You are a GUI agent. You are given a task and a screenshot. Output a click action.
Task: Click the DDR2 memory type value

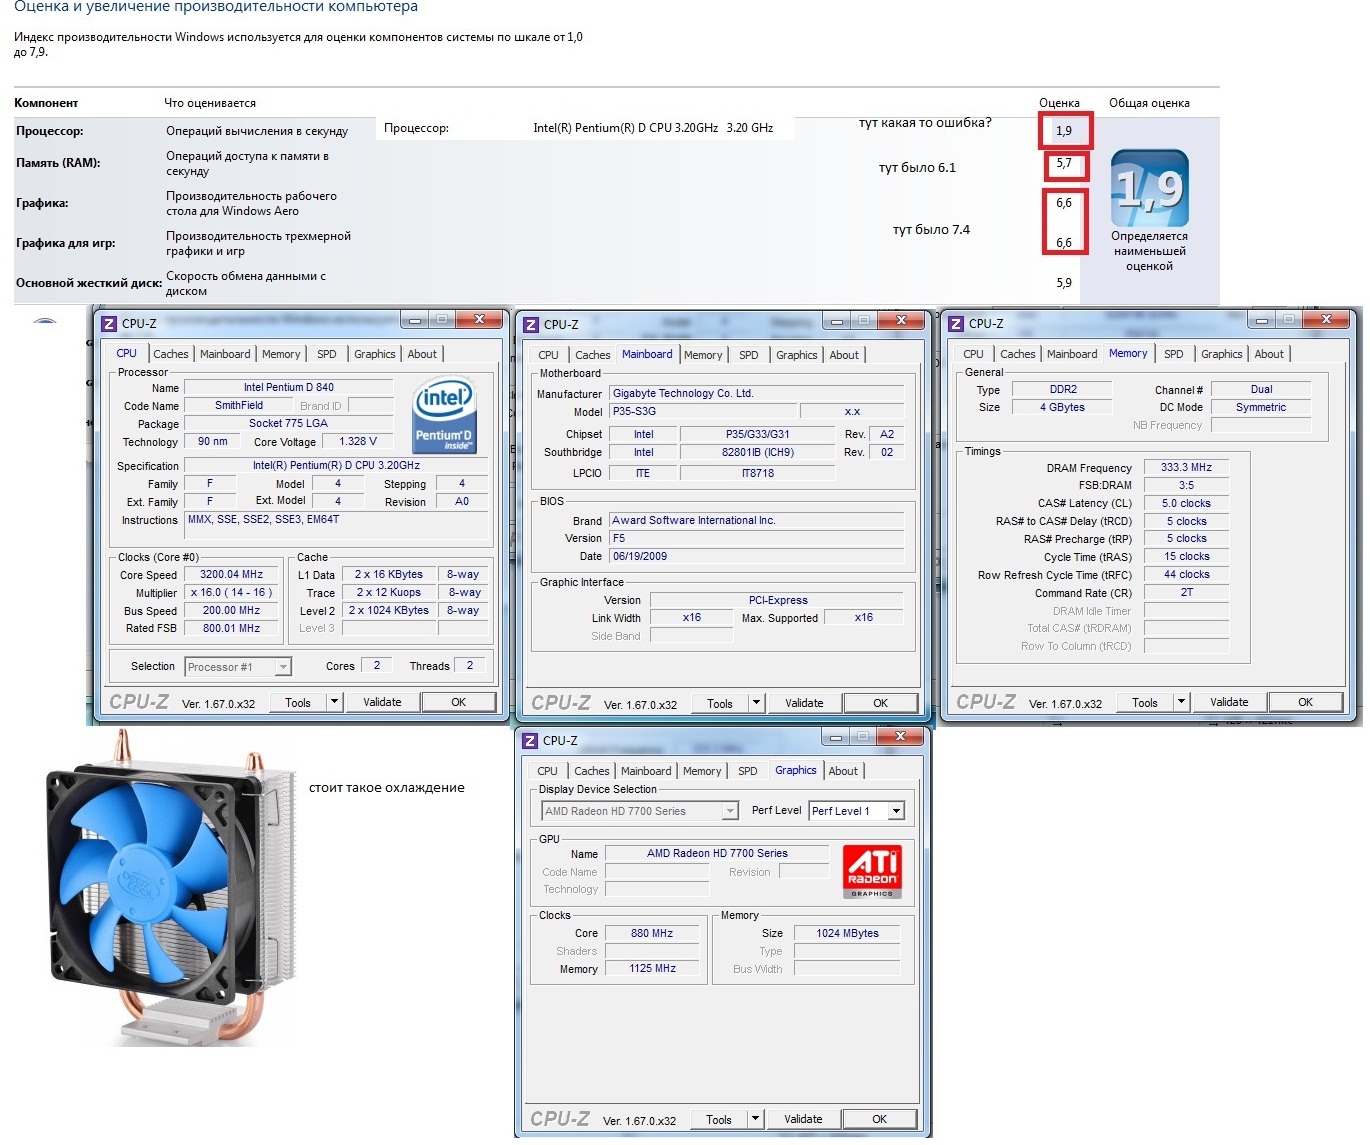[x=1063, y=390]
